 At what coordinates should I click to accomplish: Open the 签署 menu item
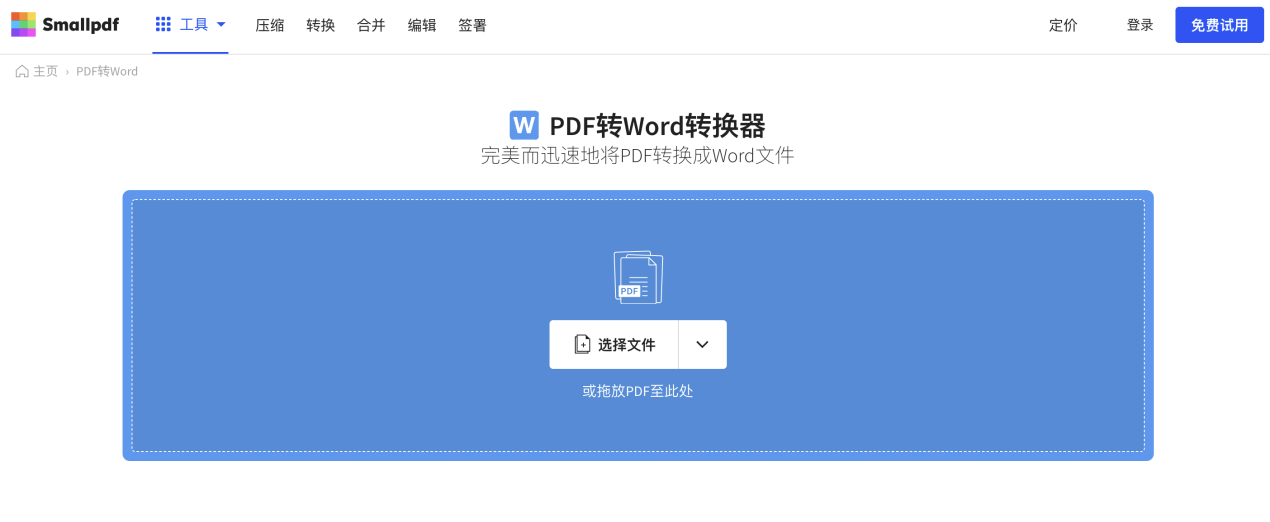(472, 25)
